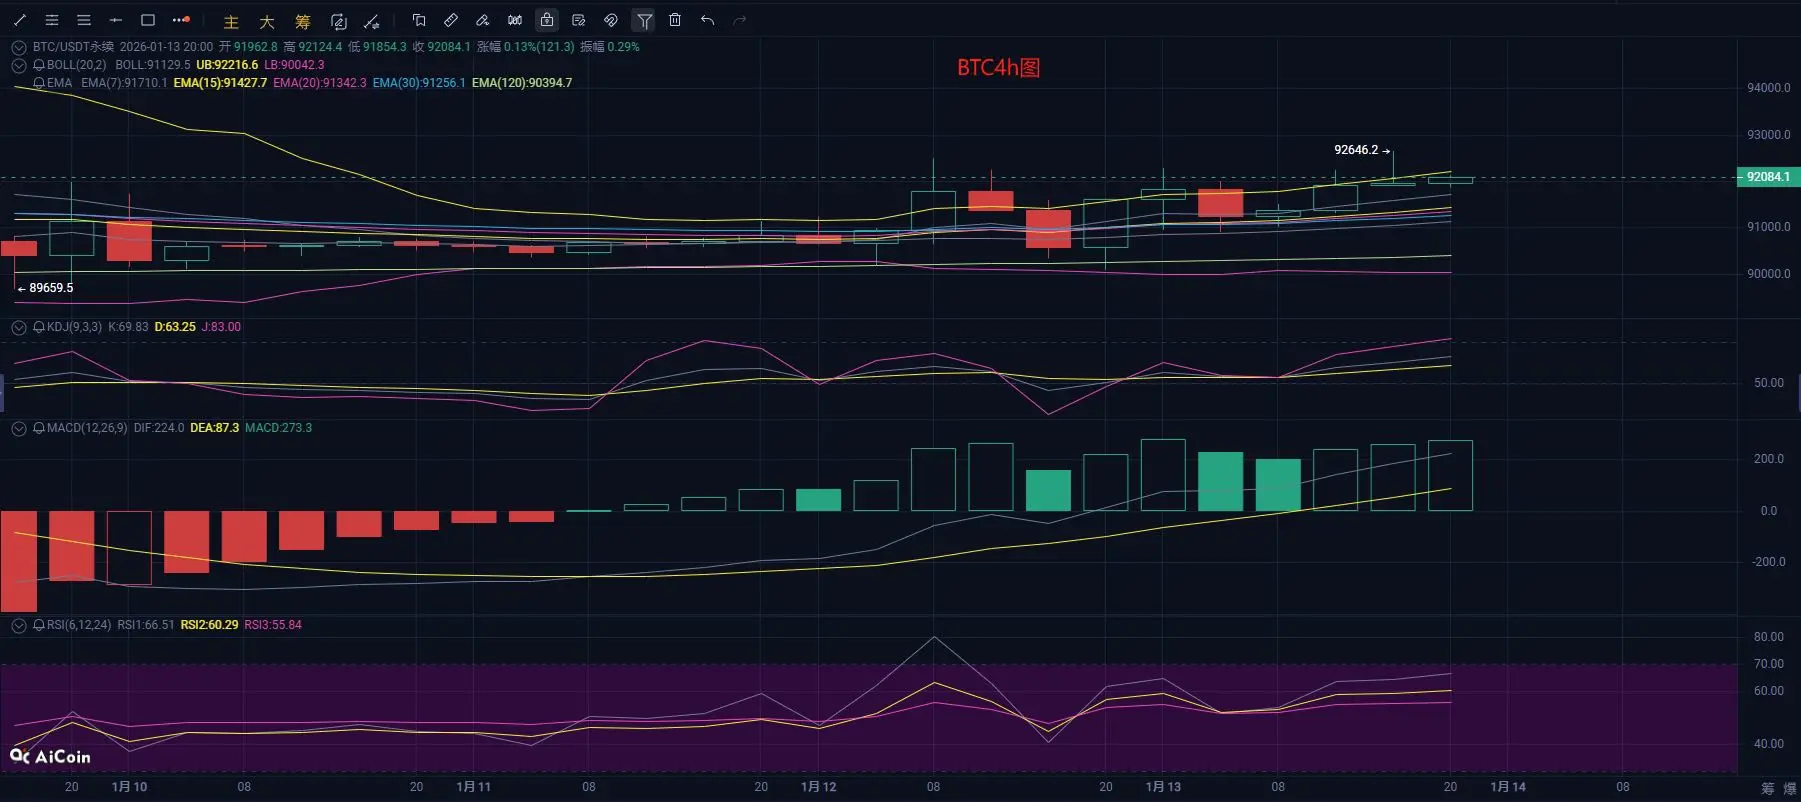Toggle the hide drawings eye icon
This screenshot has height=802, width=1801.
(x=611, y=20)
